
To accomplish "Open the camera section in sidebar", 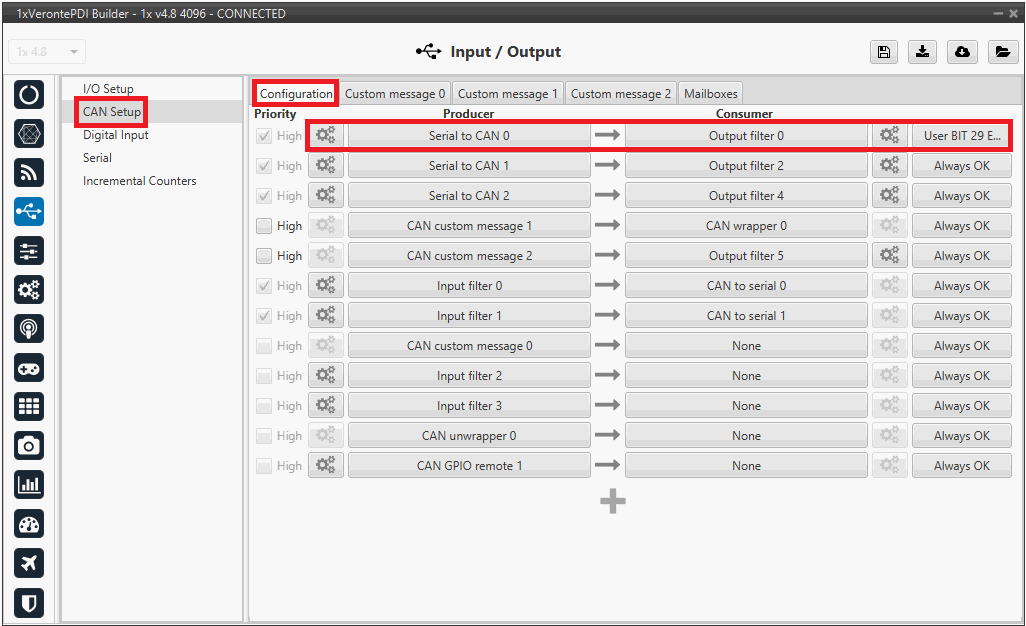I will tap(29, 445).
